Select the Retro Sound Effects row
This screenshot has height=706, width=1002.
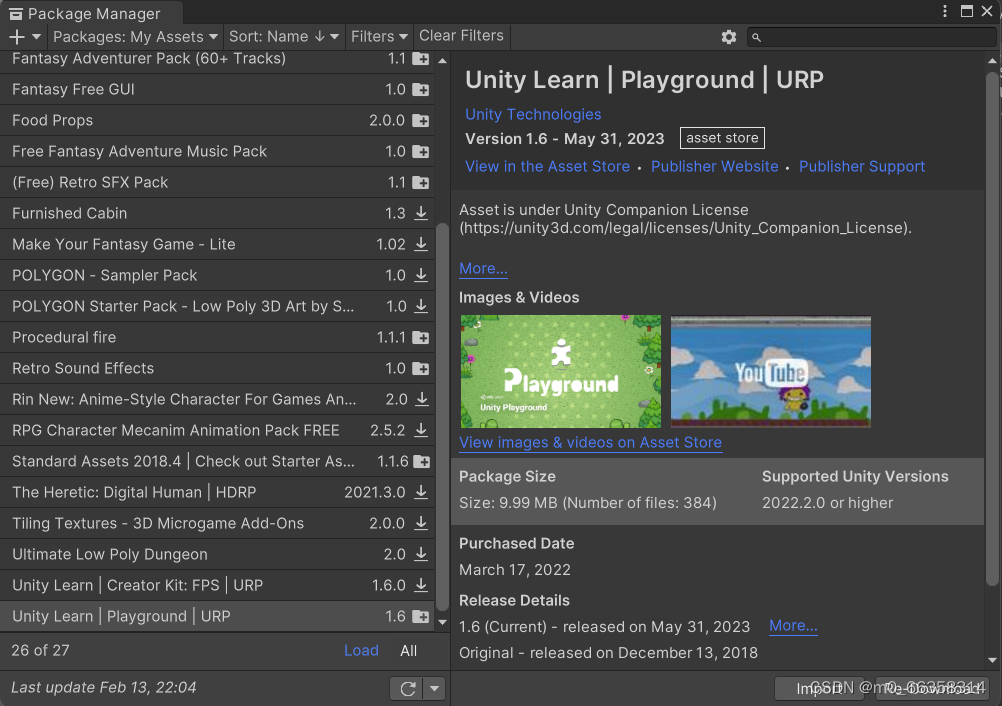(217, 368)
